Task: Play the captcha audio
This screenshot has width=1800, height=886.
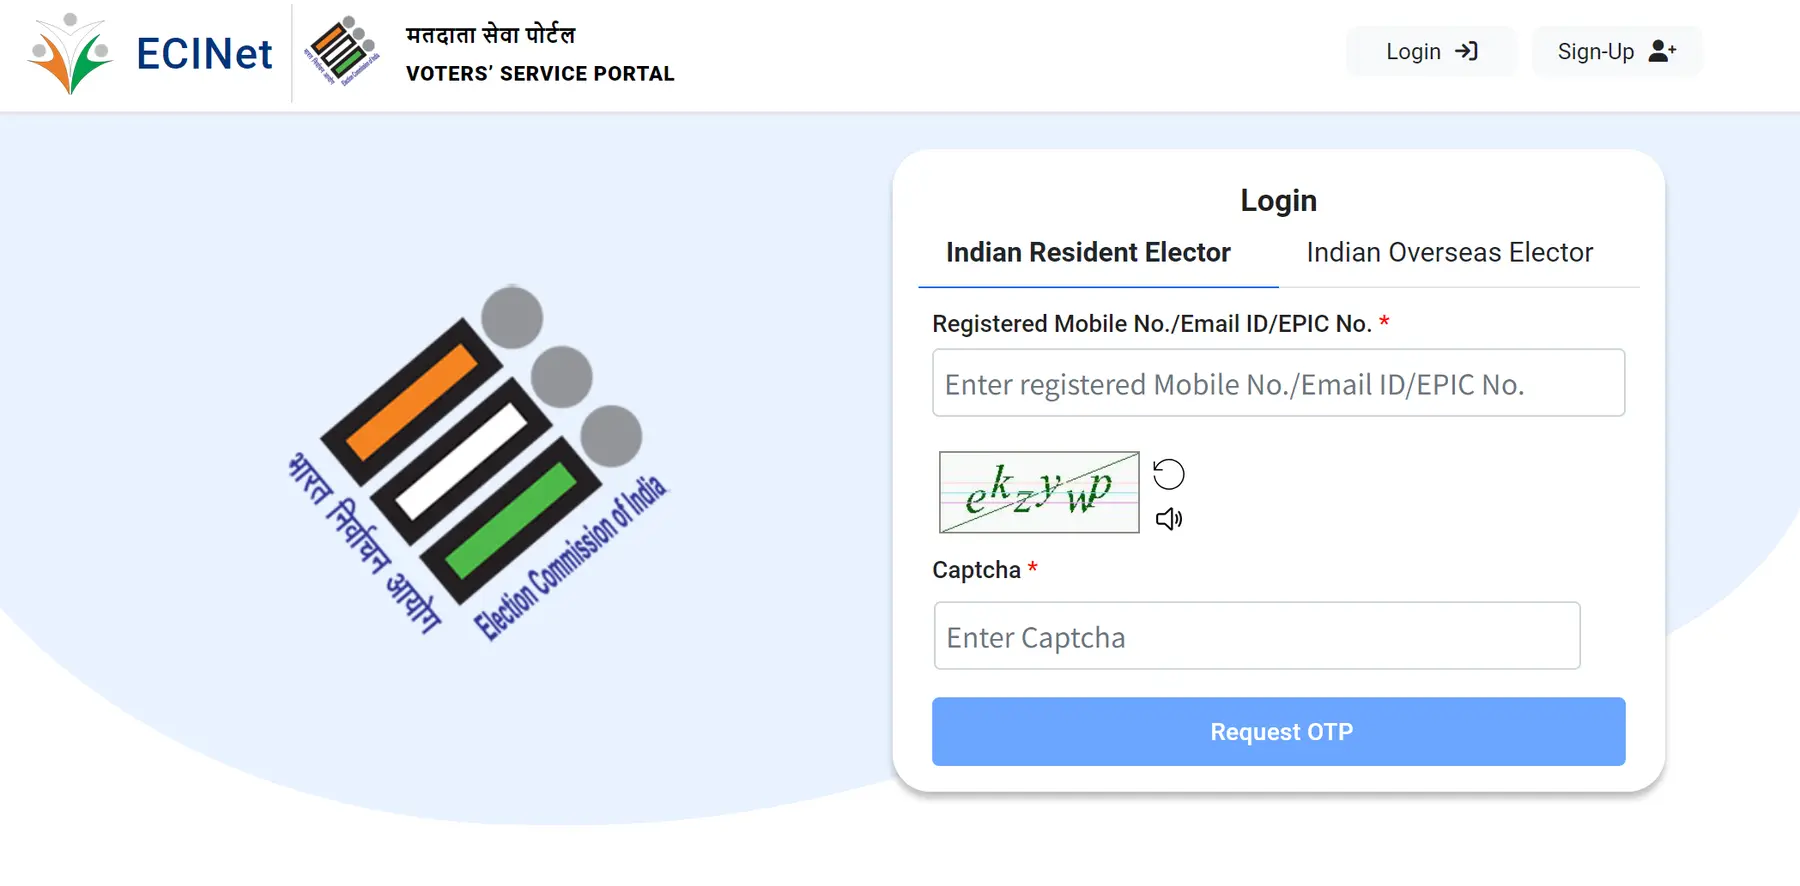Action: pyautogui.click(x=1168, y=519)
